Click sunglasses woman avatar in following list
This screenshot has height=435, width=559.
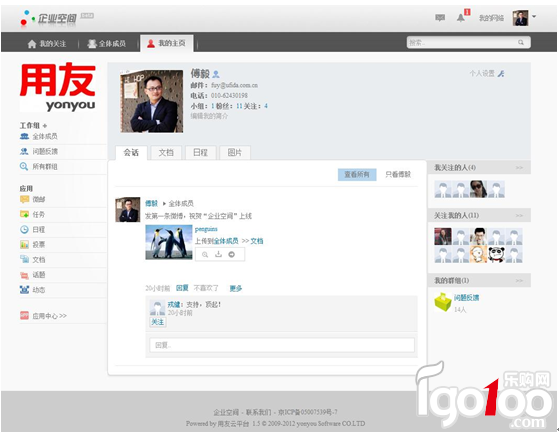pos(478,189)
